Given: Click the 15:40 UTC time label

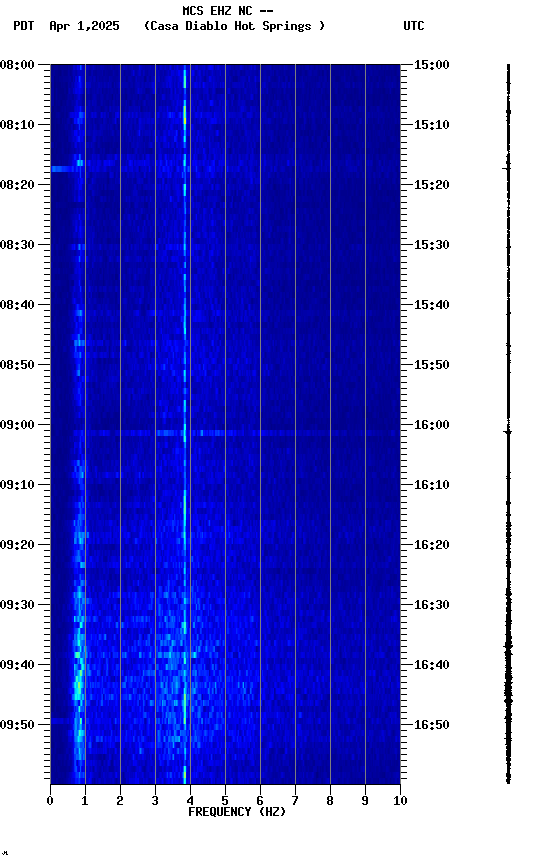Looking at the screenshot, I should (432, 305).
